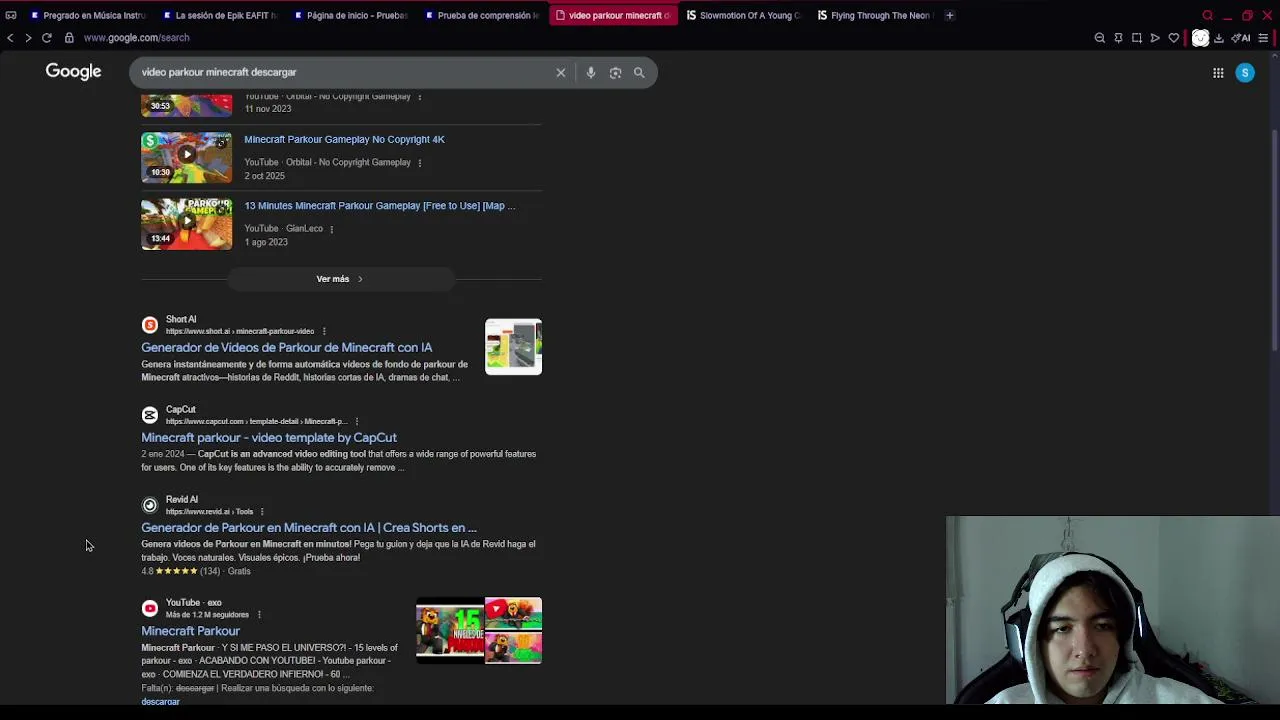The image size is (1280, 720).
Task: Open the player triangle icon in address bar
Action: coord(1155,38)
